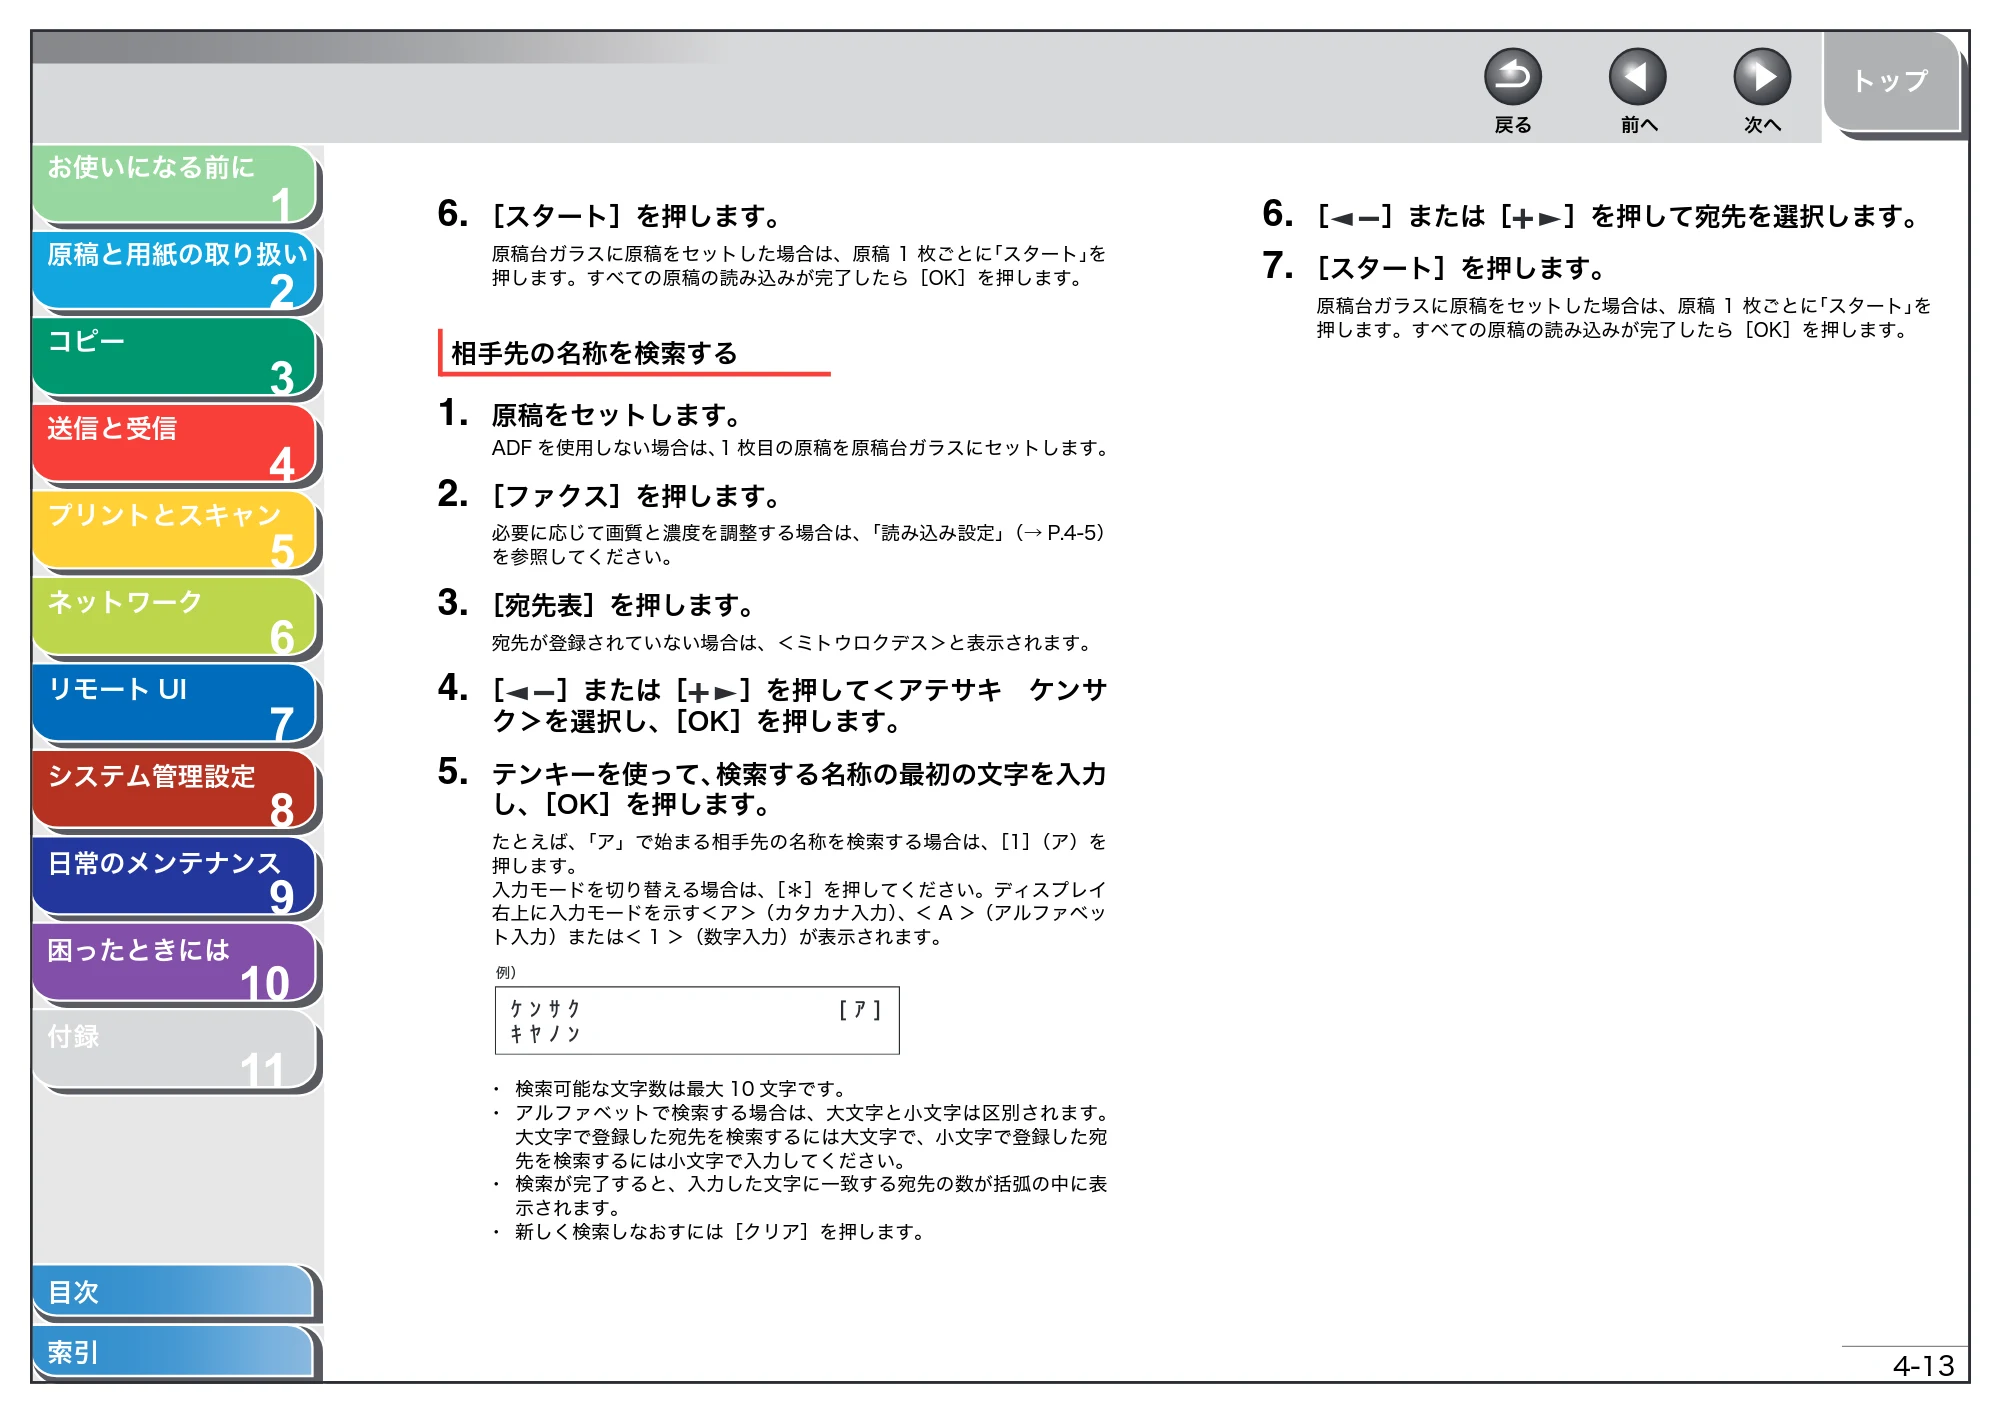Click the 新しく検索しなおすには [クリア] bullet
The width and height of the screenshot is (2000, 1414).
tap(719, 1232)
